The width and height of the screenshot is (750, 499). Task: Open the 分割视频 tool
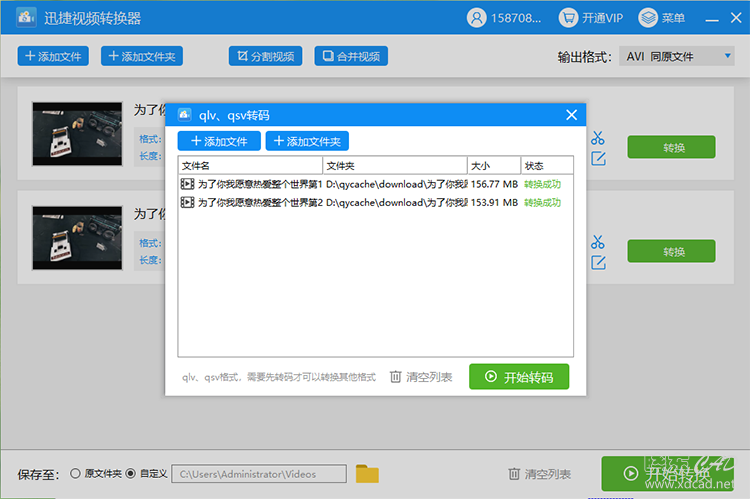coord(265,56)
